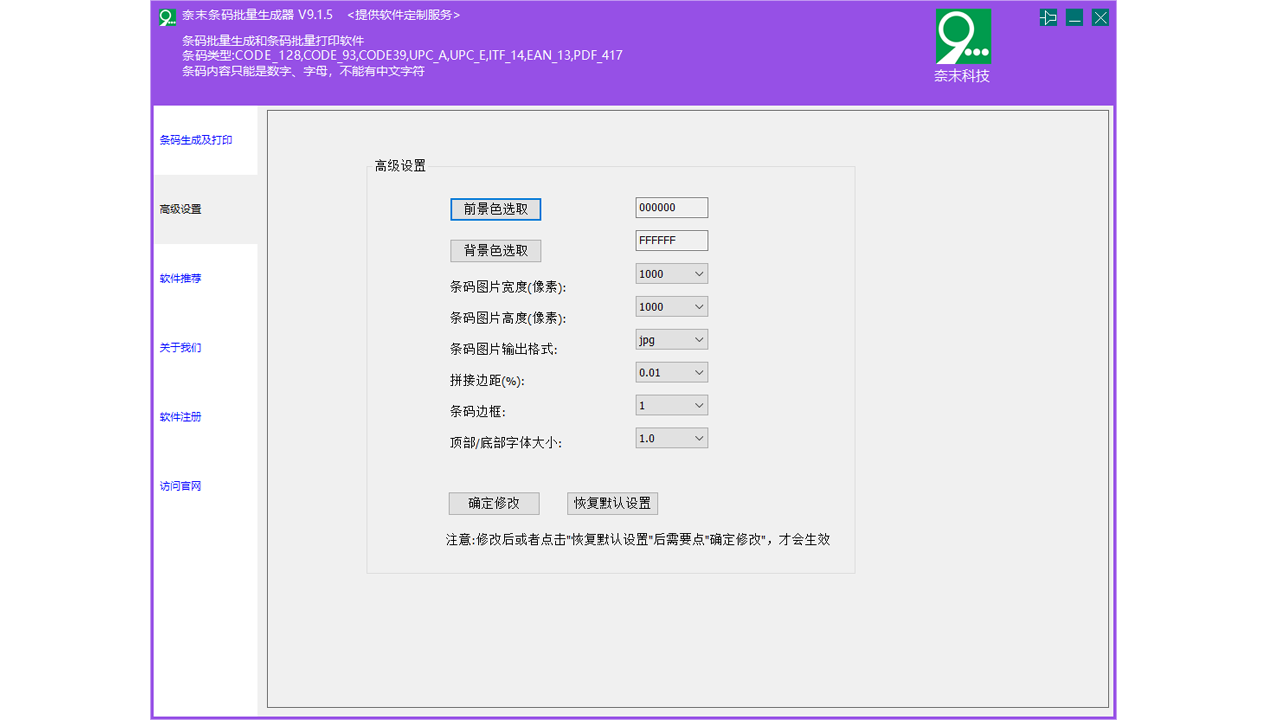Screen dimensions: 1280x720
Task: Click the 000000 foreground color field
Action: (671, 207)
